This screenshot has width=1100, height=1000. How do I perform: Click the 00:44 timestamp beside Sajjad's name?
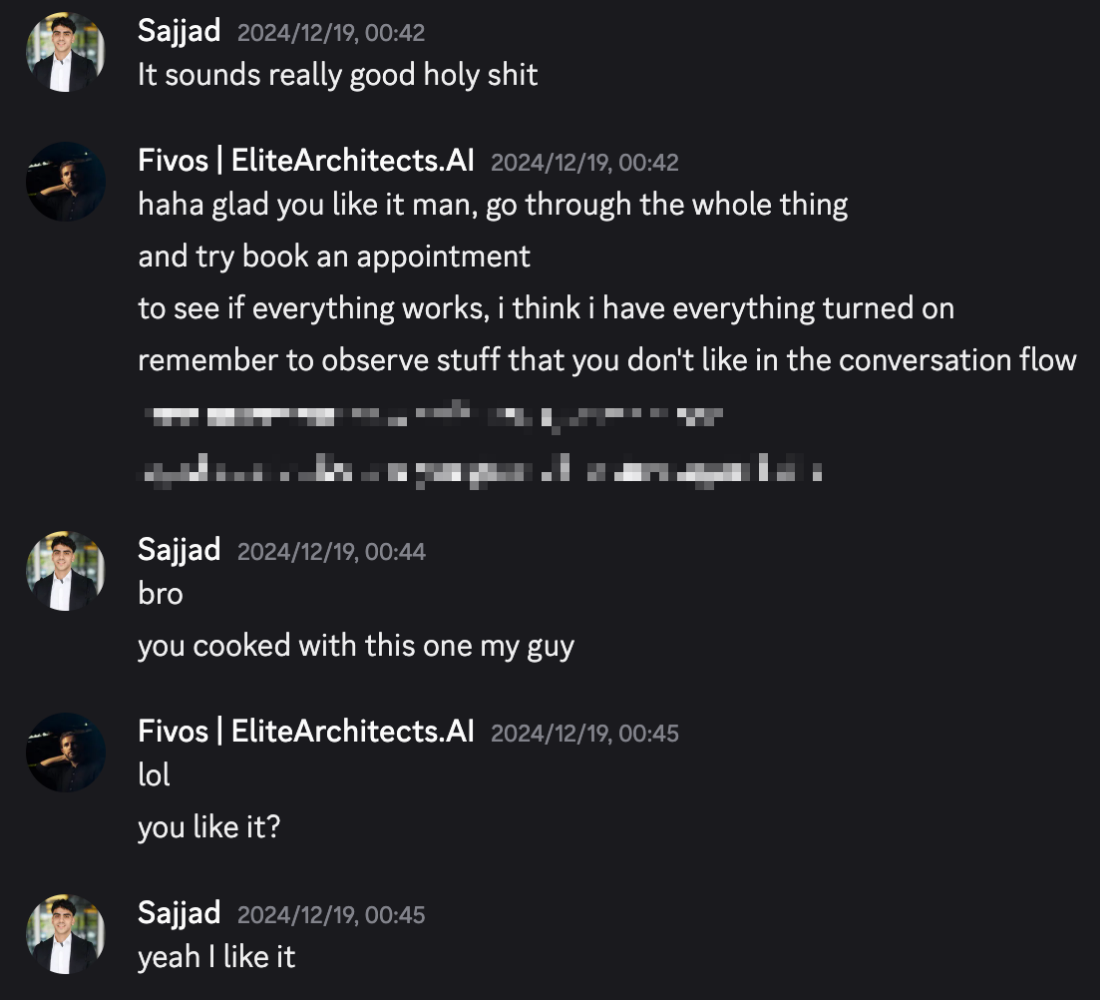point(331,551)
